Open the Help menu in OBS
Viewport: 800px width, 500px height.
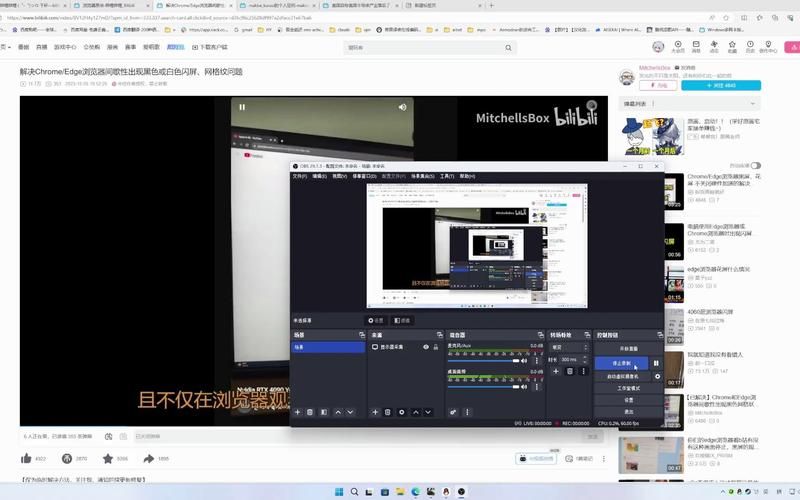(x=467, y=176)
